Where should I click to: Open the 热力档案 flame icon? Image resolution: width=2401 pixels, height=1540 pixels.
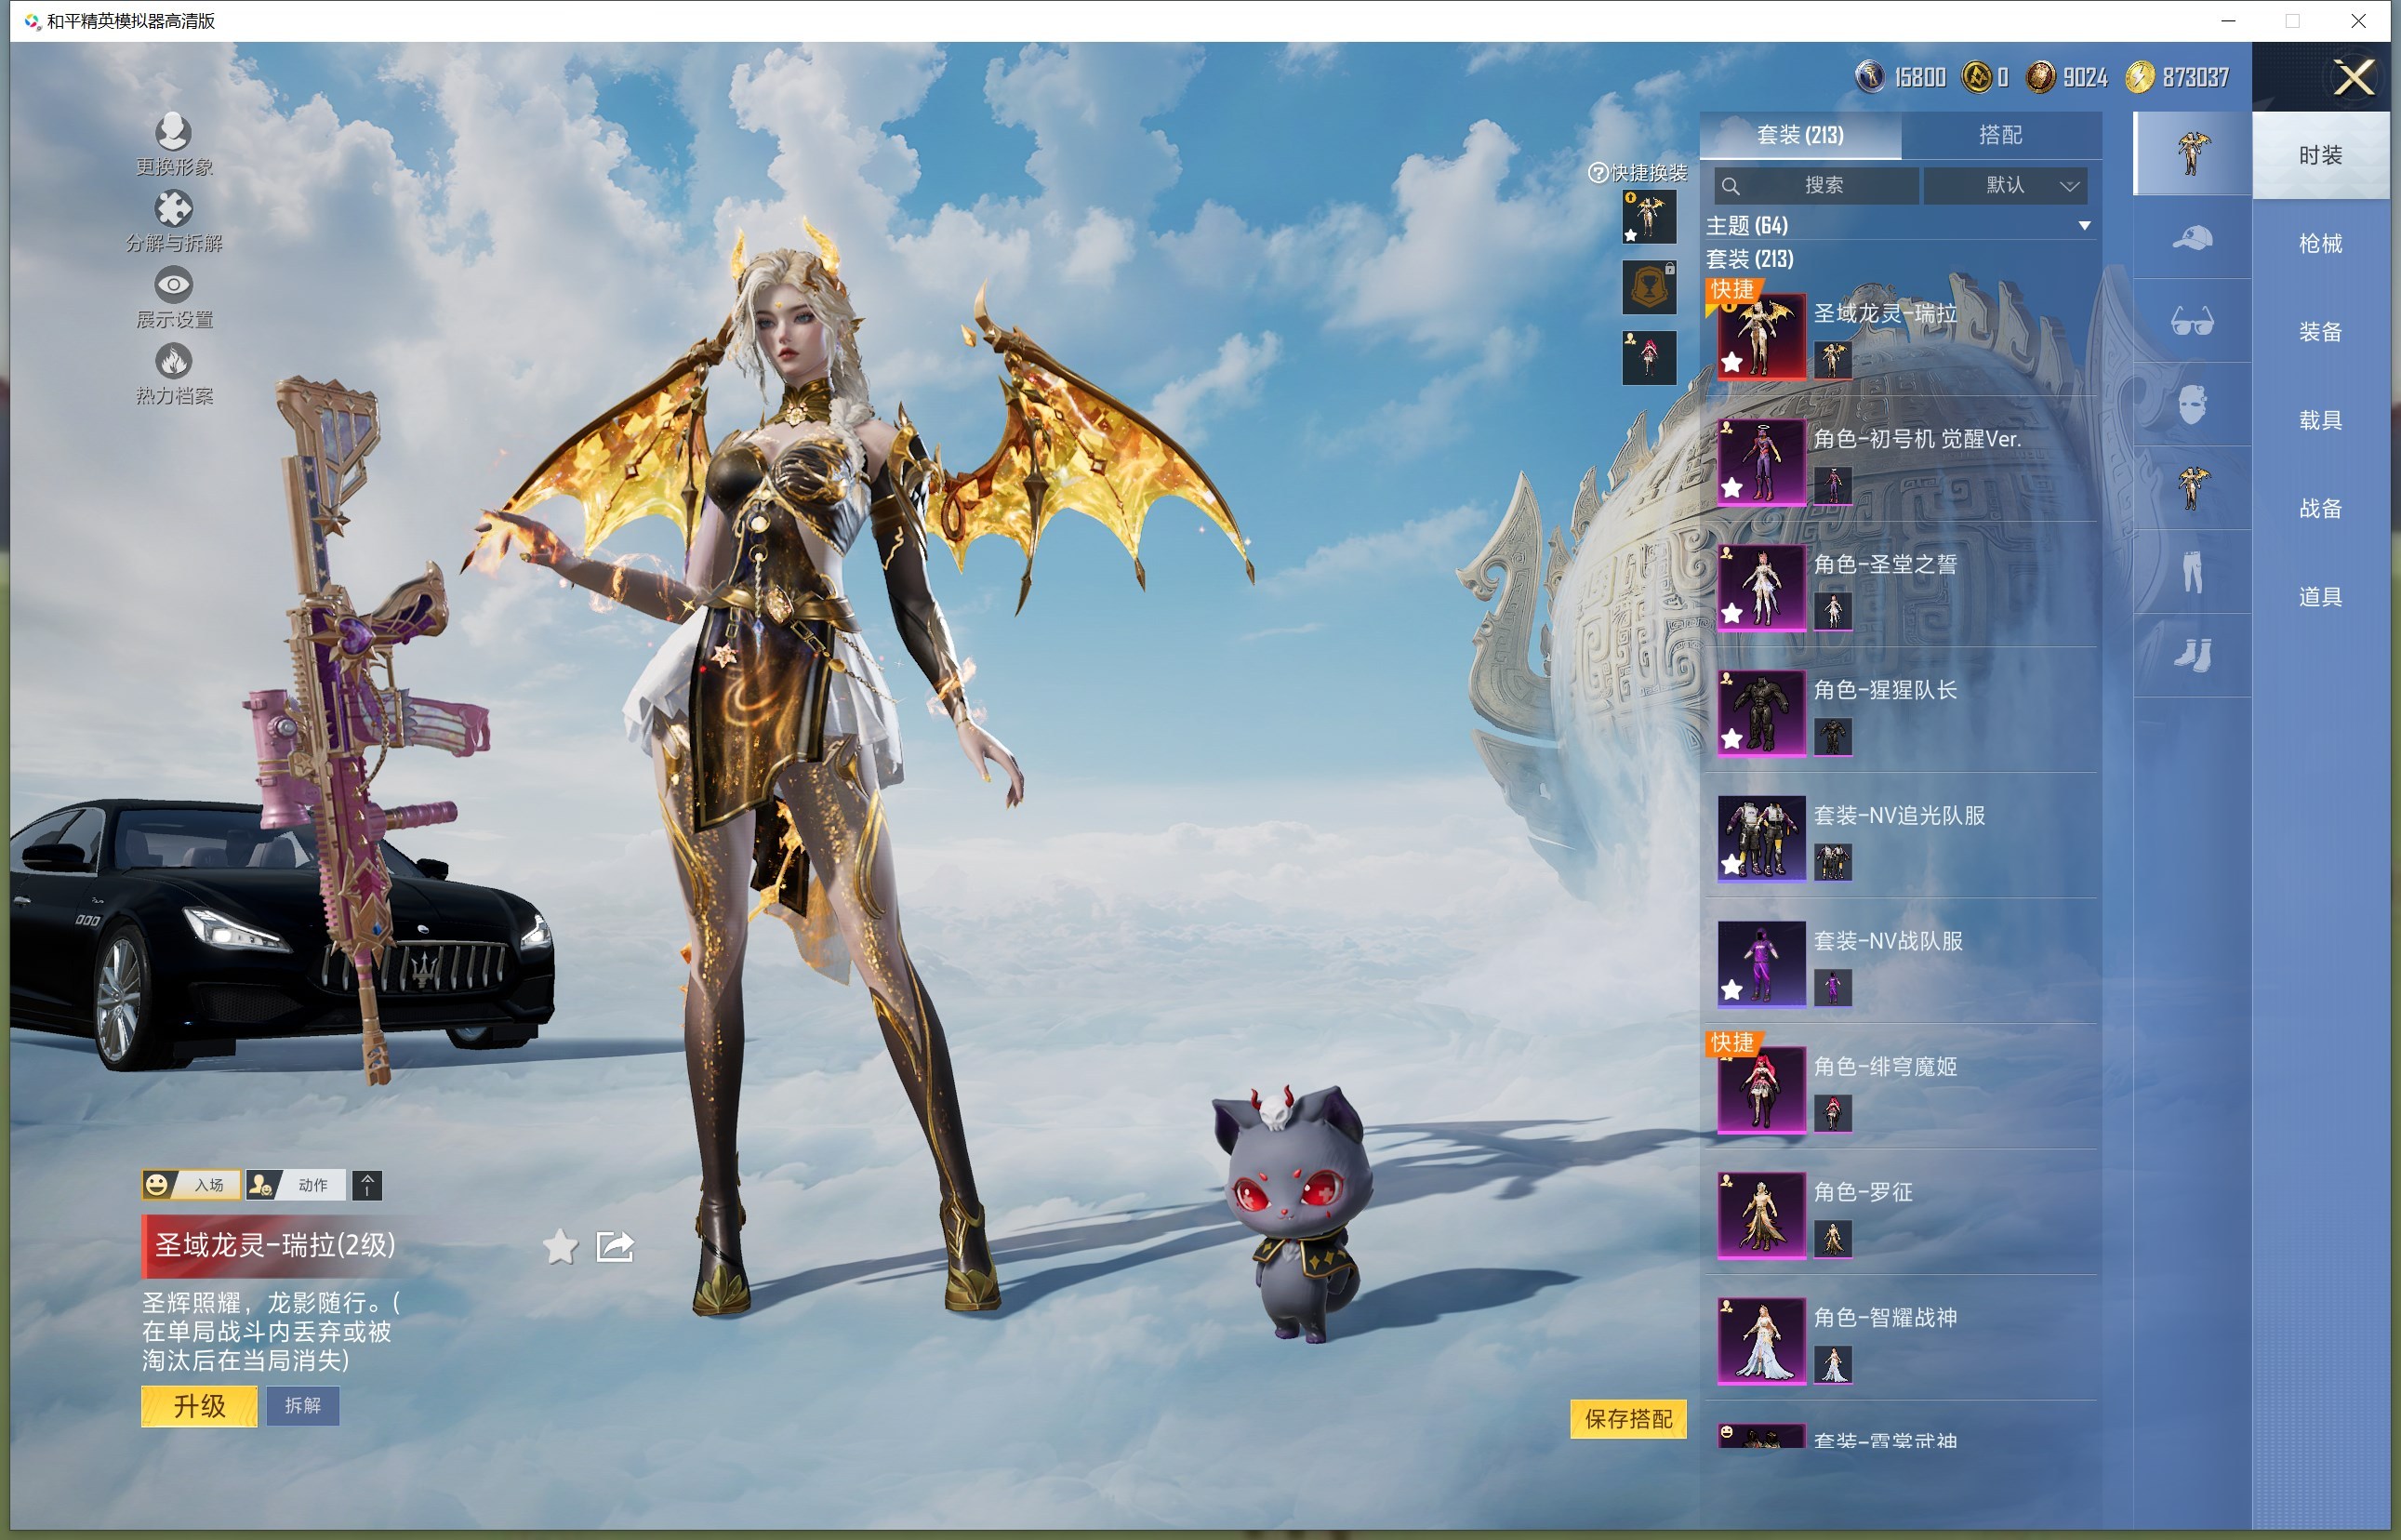[x=173, y=361]
